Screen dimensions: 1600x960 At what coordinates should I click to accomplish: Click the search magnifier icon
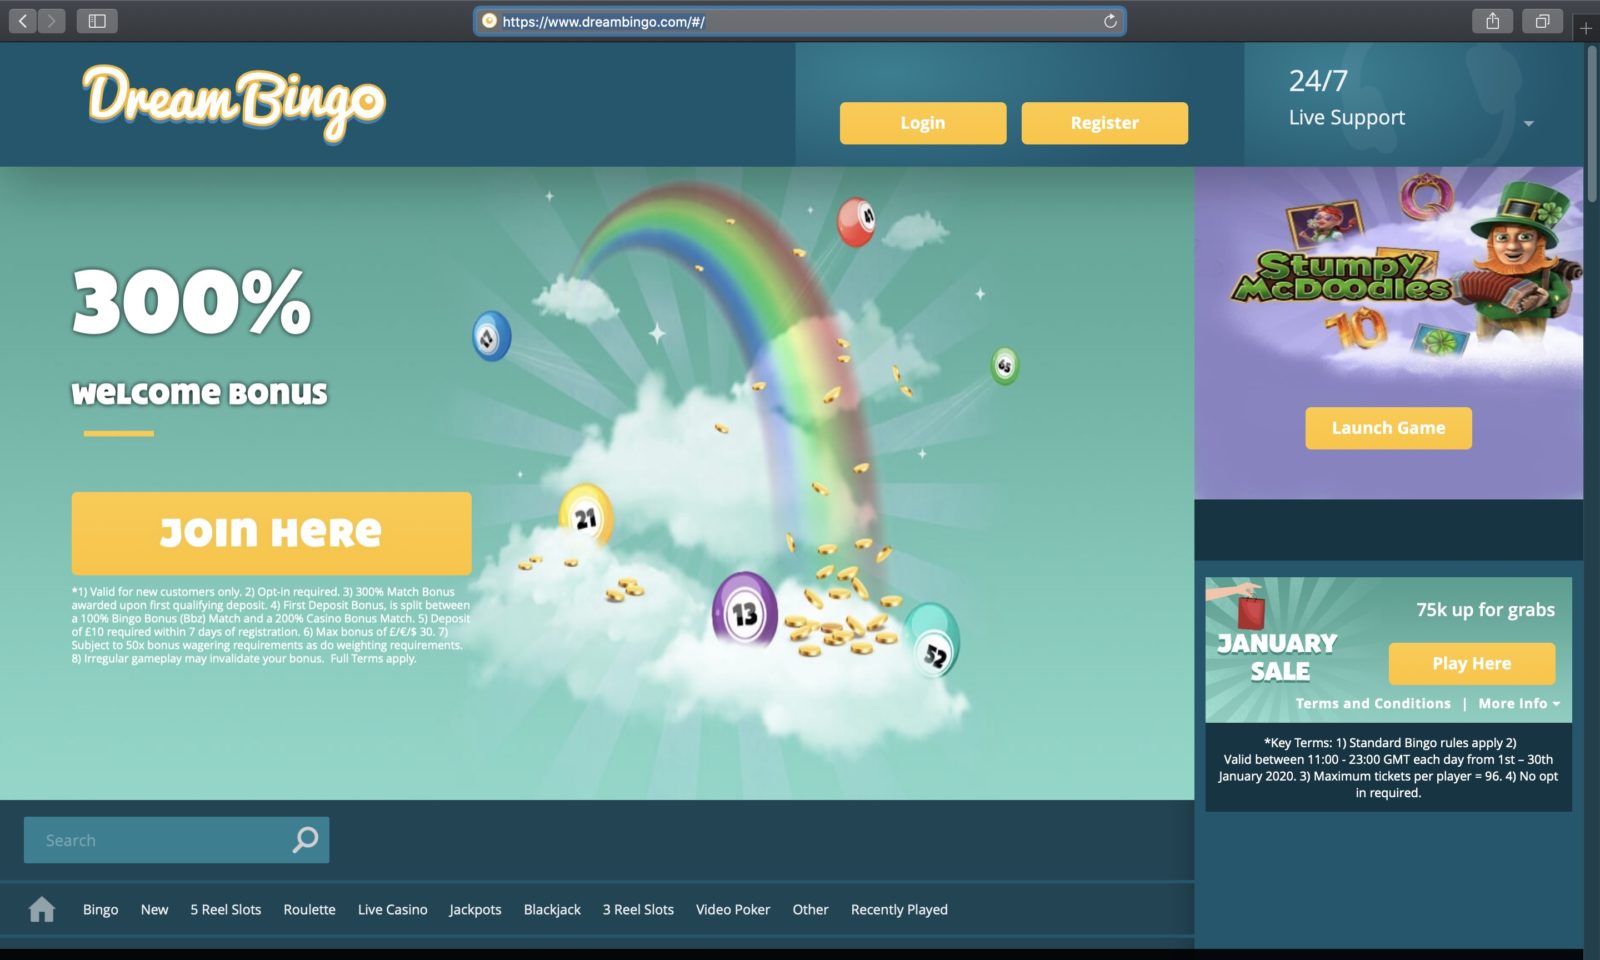pyautogui.click(x=305, y=840)
